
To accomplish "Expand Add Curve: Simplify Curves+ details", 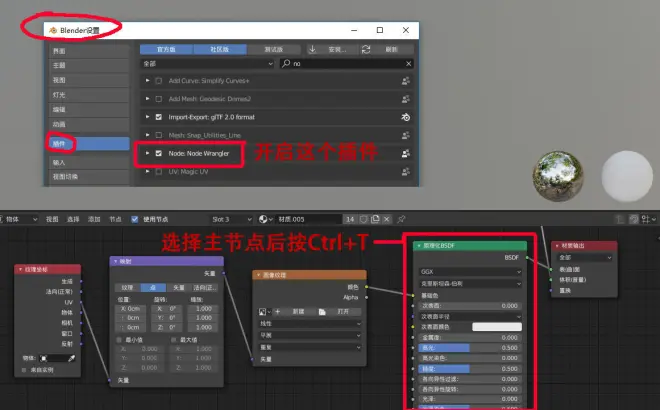I will (x=147, y=80).
